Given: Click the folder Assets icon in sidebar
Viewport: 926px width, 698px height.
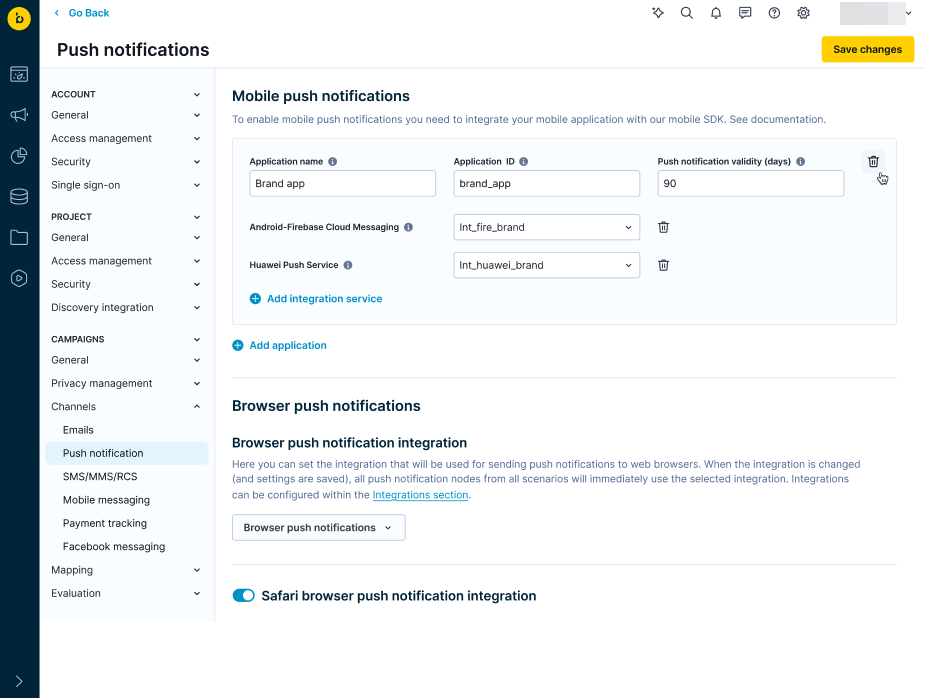Looking at the screenshot, I should click(x=18, y=238).
